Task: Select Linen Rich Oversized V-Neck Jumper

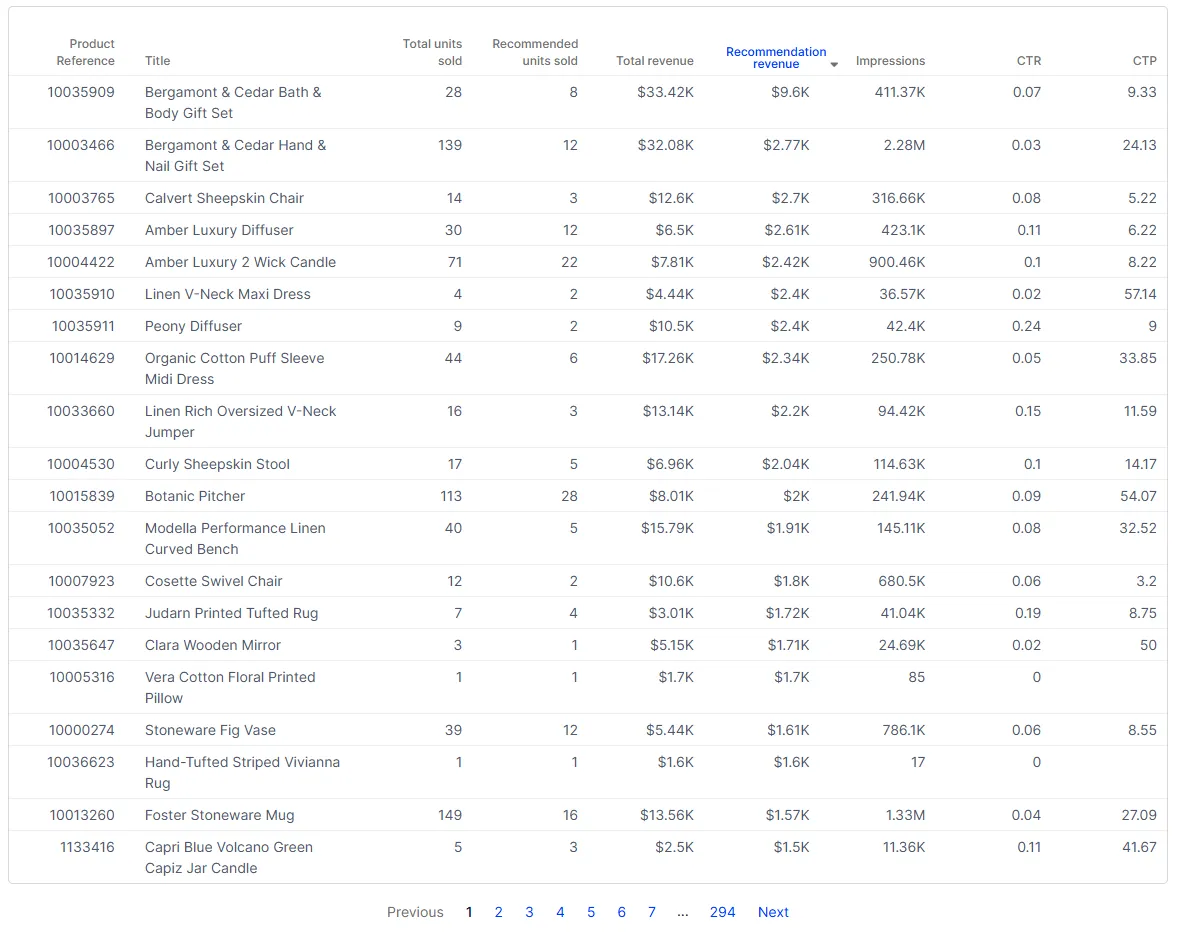Action: pyautogui.click(x=240, y=422)
